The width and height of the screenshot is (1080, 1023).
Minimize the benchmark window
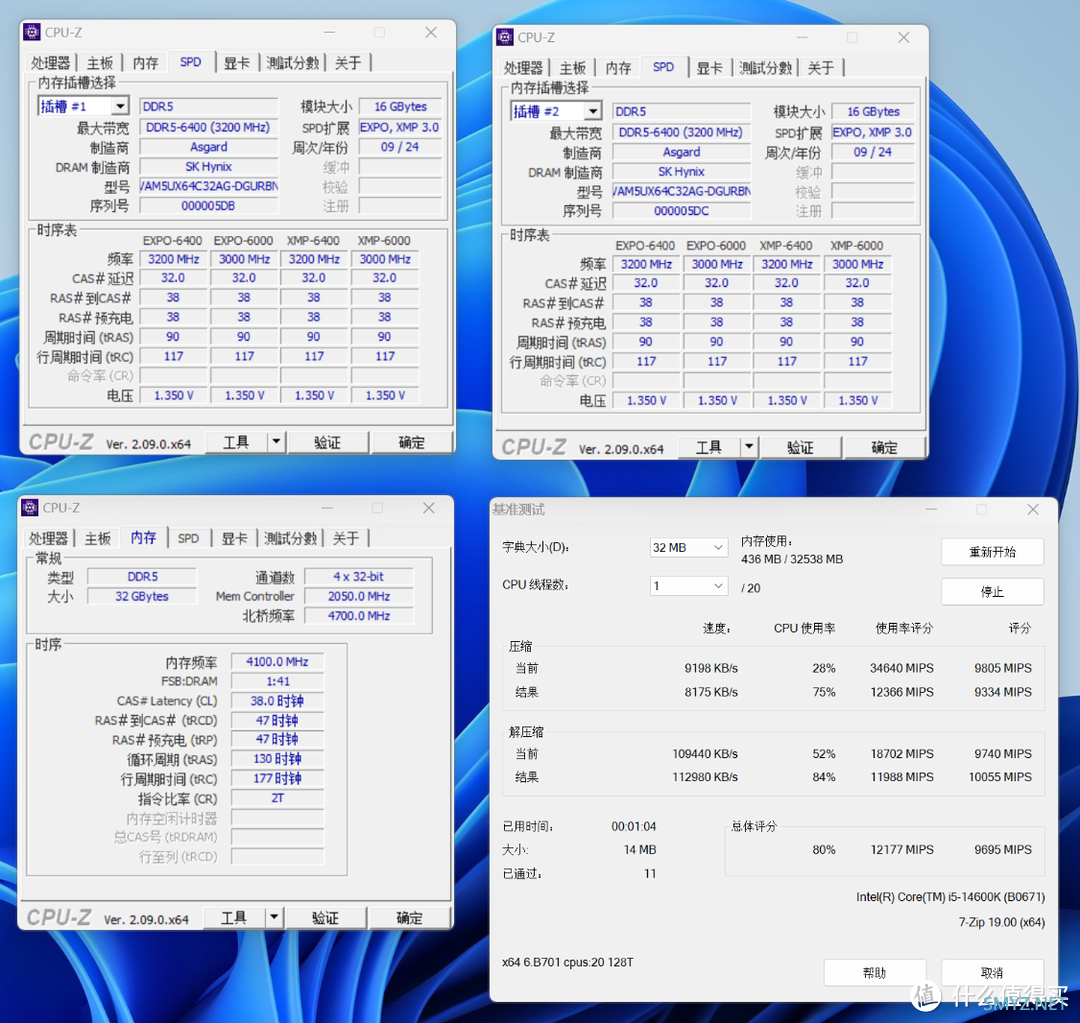tap(931, 509)
